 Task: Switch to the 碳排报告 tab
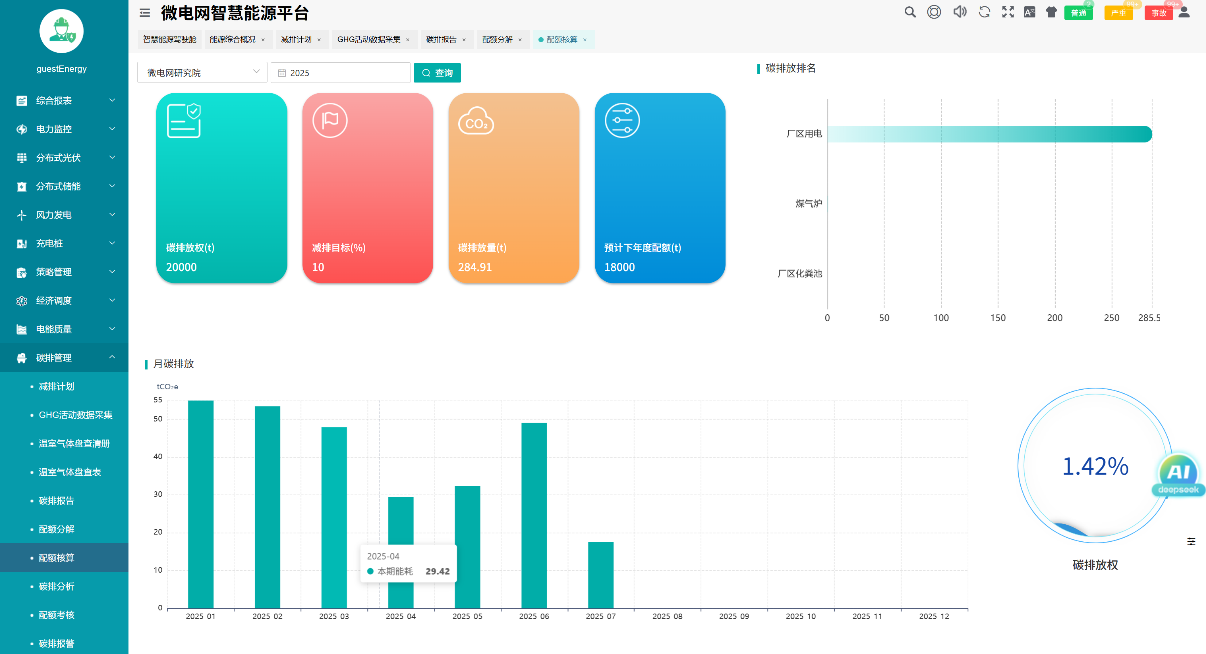(441, 40)
